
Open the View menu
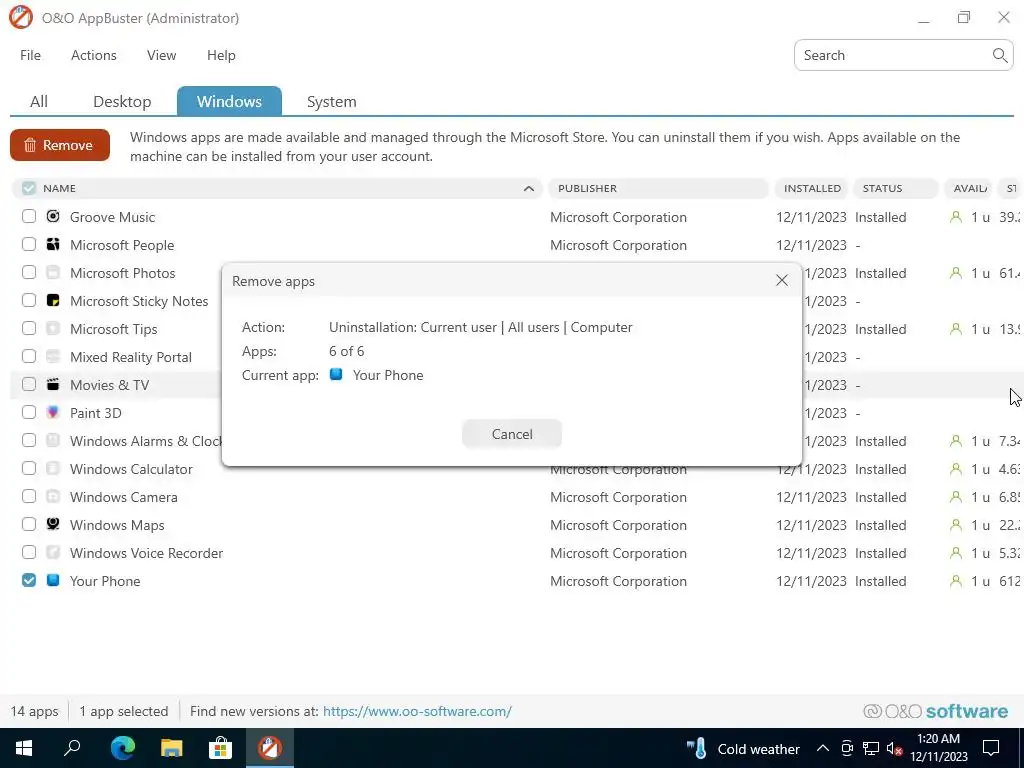(x=161, y=56)
